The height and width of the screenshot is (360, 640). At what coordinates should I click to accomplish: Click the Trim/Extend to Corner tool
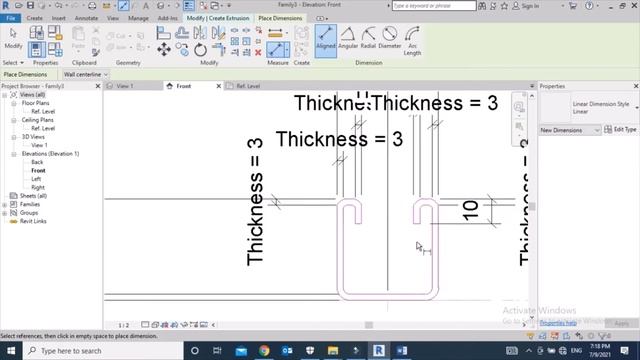click(219, 50)
